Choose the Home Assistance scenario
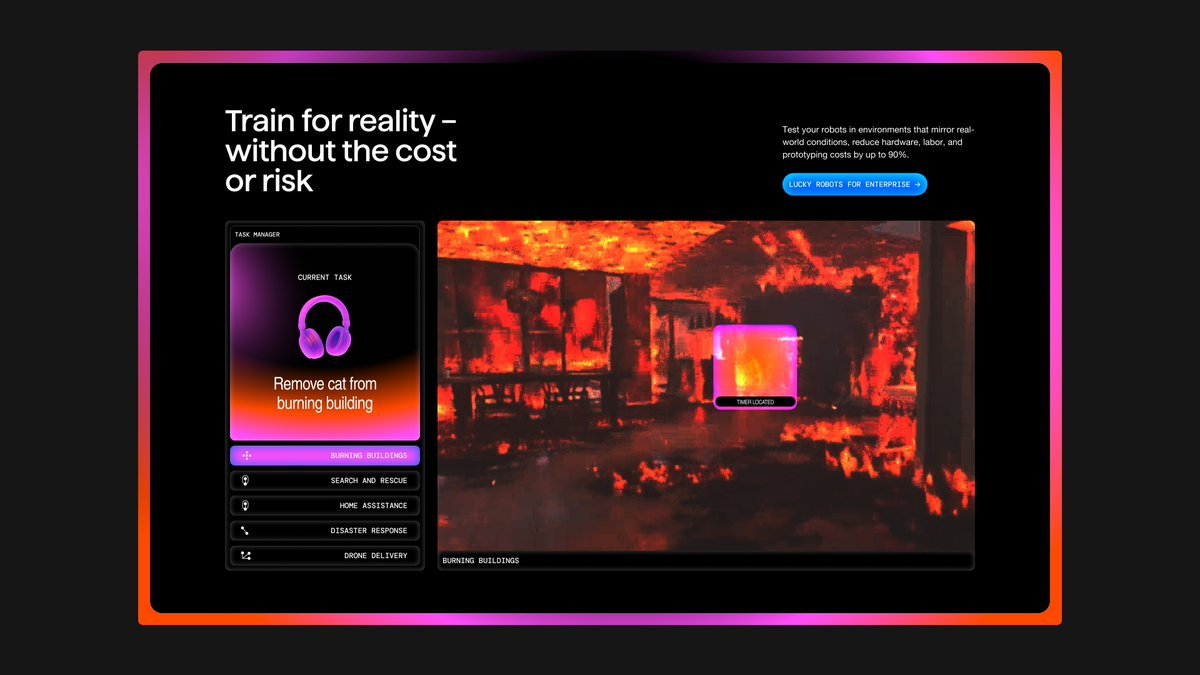 pyautogui.click(x=325, y=506)
